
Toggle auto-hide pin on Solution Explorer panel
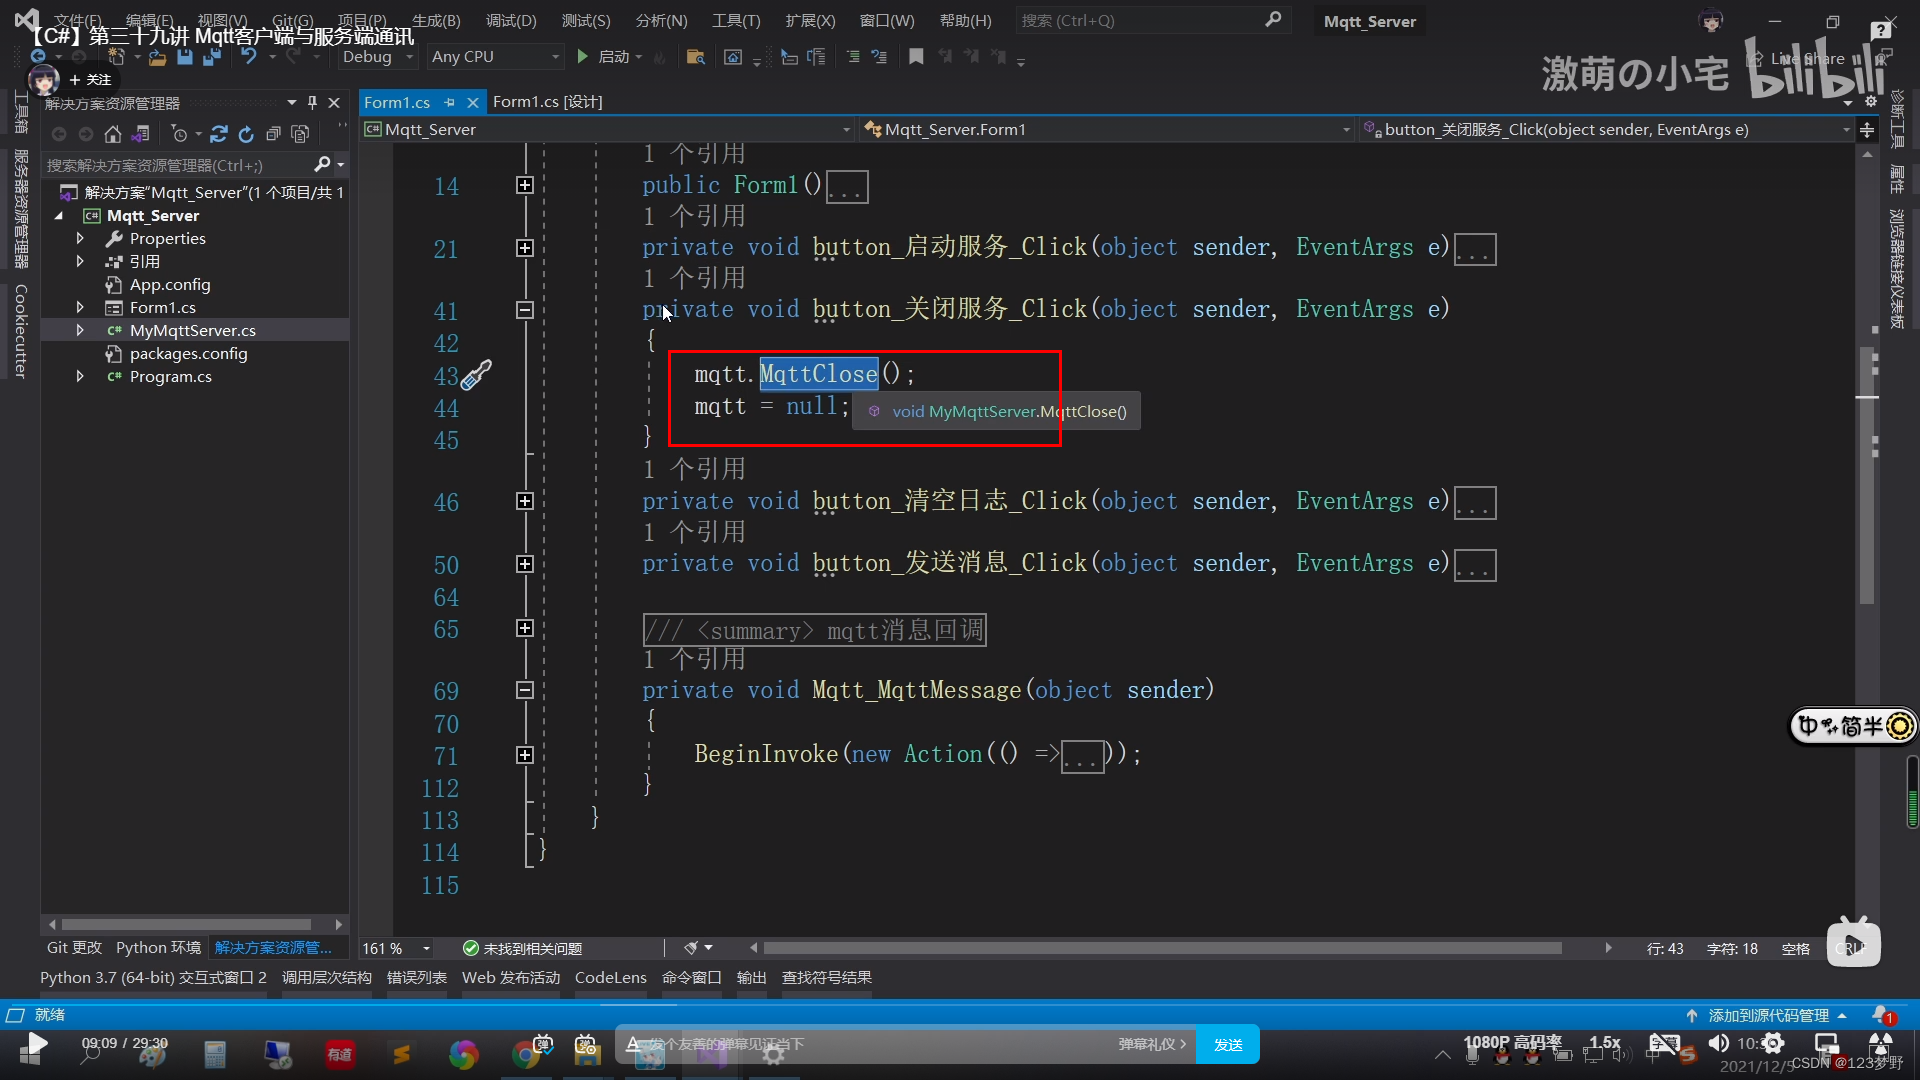[312, 102]
